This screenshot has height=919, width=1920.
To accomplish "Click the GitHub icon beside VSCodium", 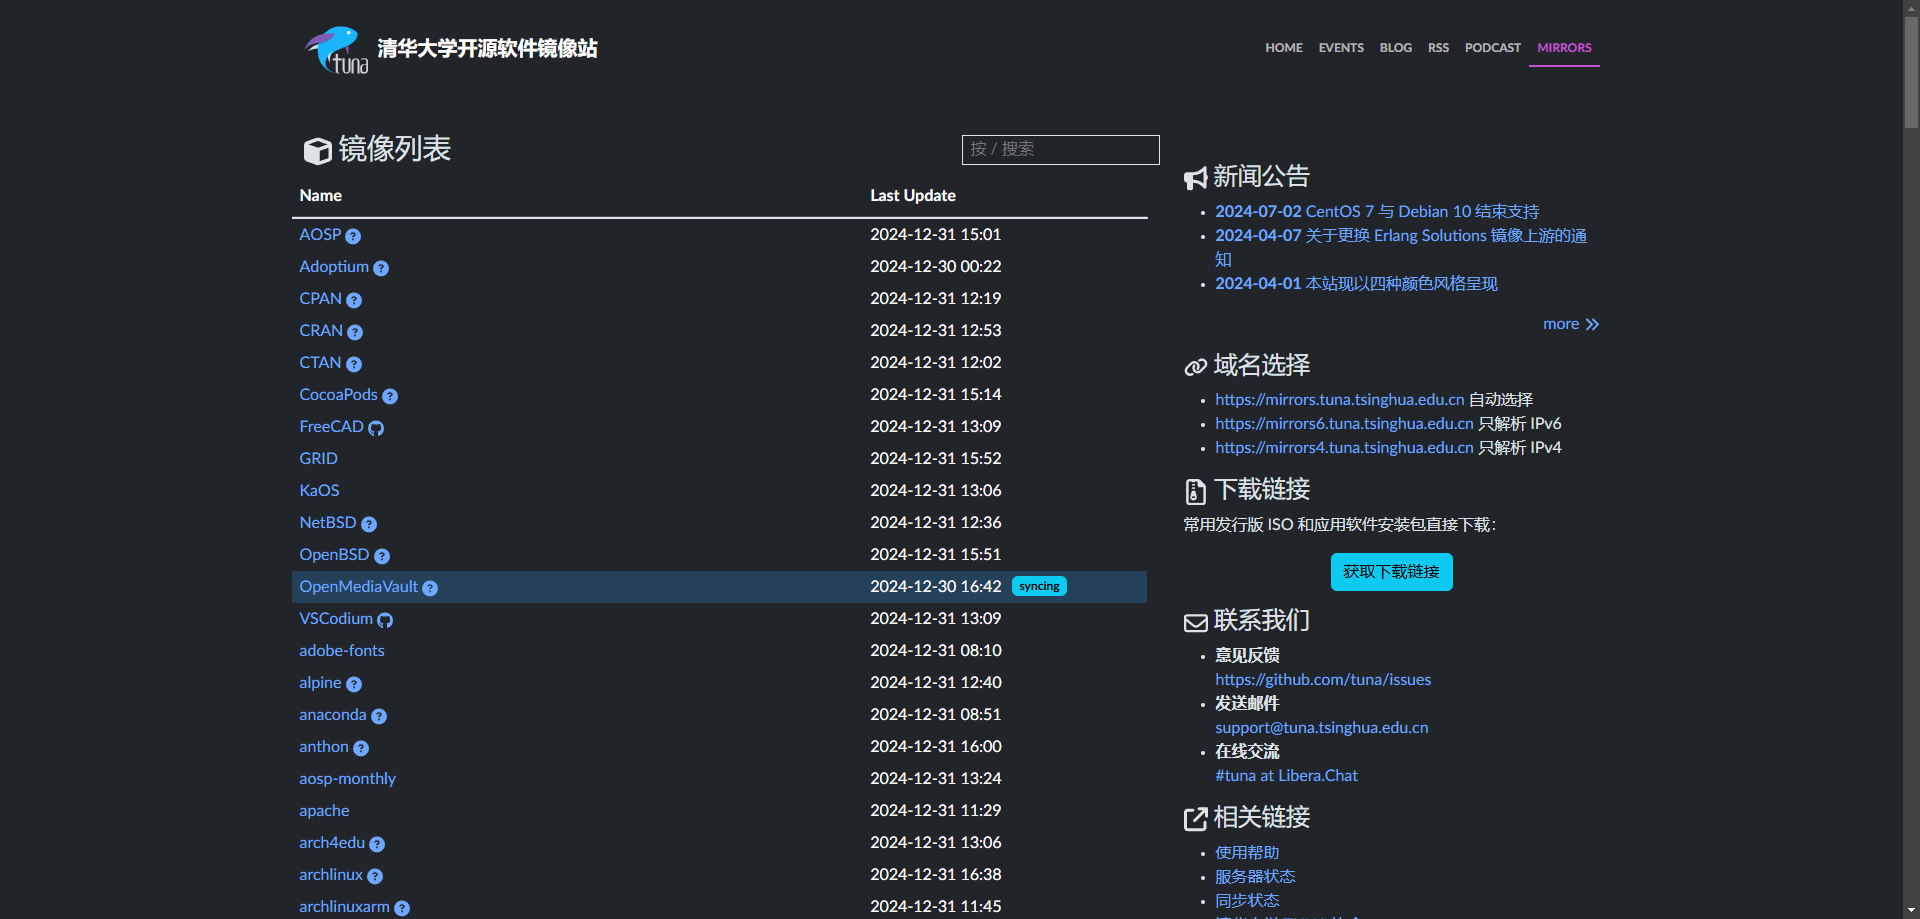I will pos(386,620).
